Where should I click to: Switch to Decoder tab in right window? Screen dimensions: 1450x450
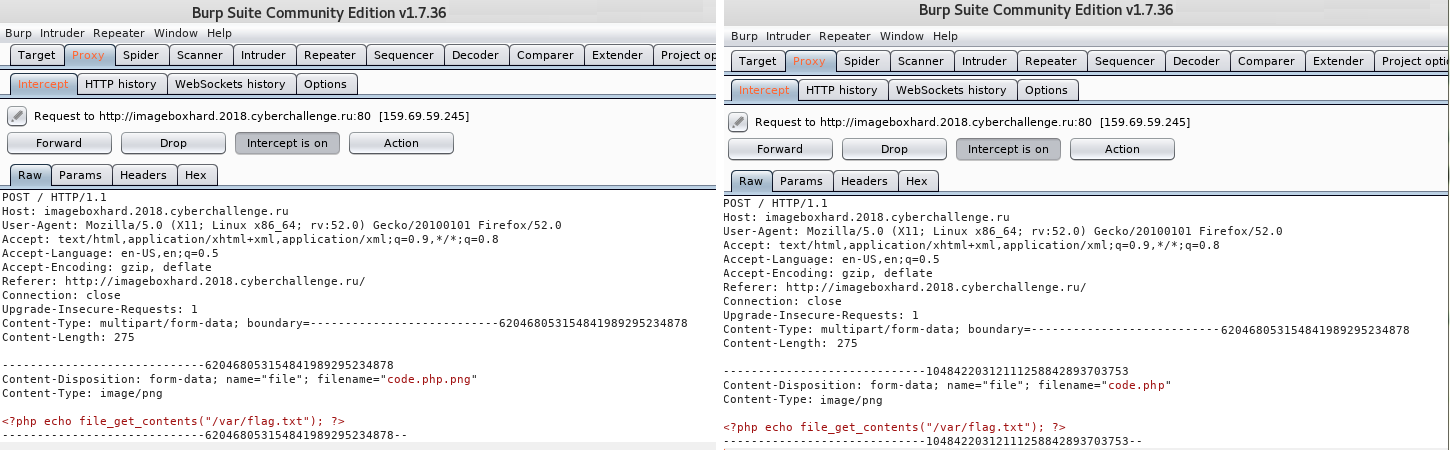point(1196,61)
